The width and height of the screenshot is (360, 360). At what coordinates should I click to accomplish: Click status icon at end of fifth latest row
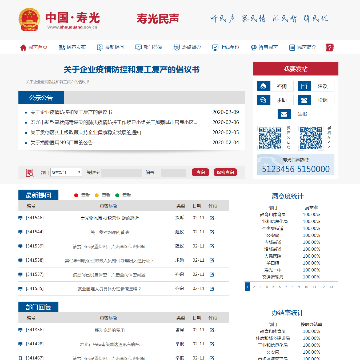[212, 275]
